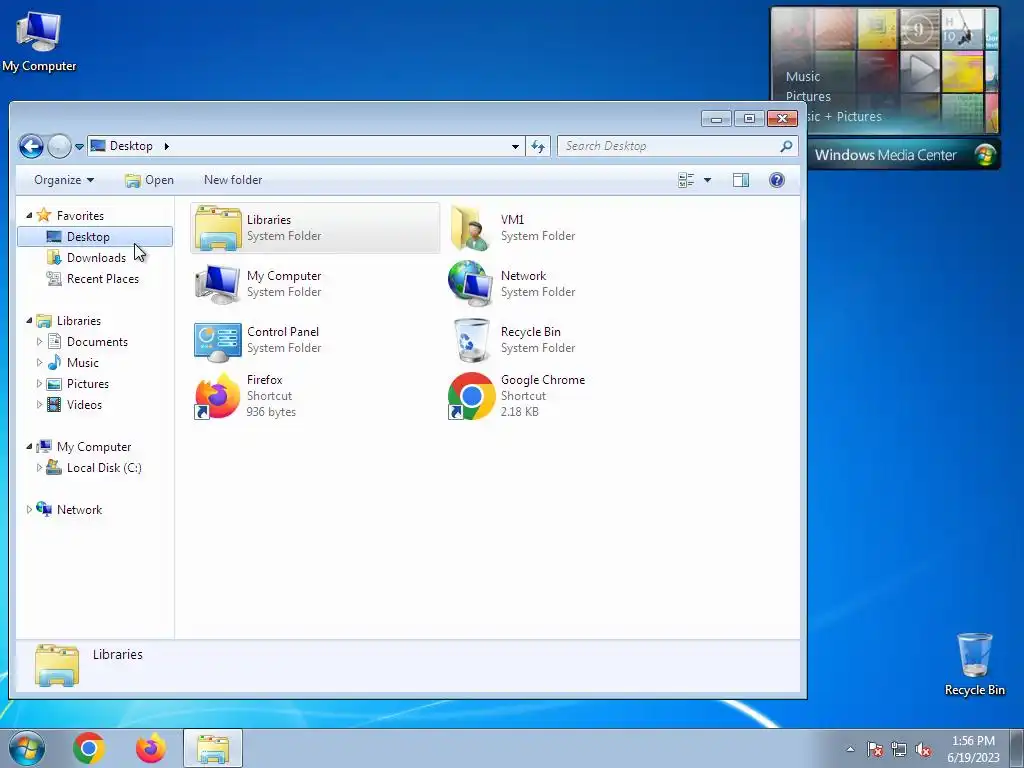Open the VM1 user folder icon
The height and width of the screenshot is (768, 1024).
470,228
